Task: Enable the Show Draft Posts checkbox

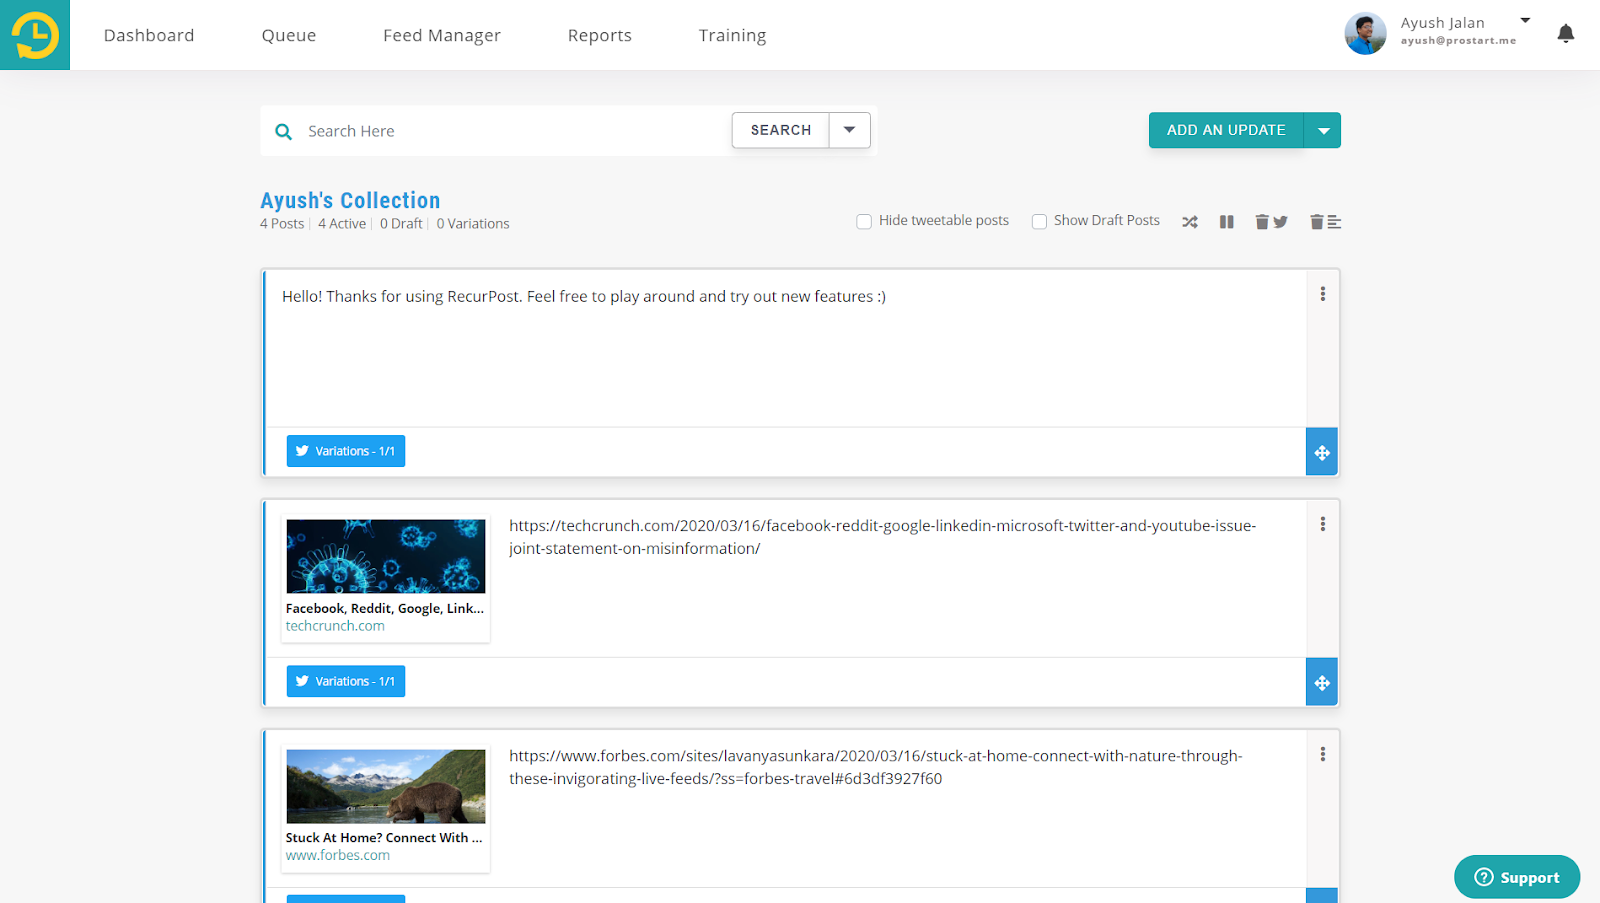Action: tap(1039, 221)
